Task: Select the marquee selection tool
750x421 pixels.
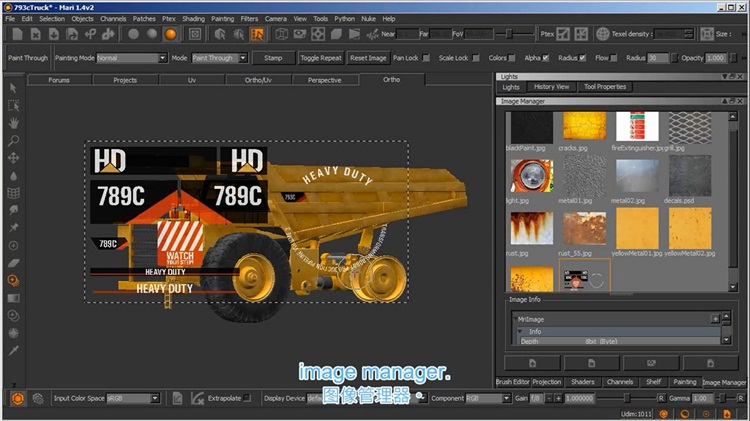Action: [13, 106]
